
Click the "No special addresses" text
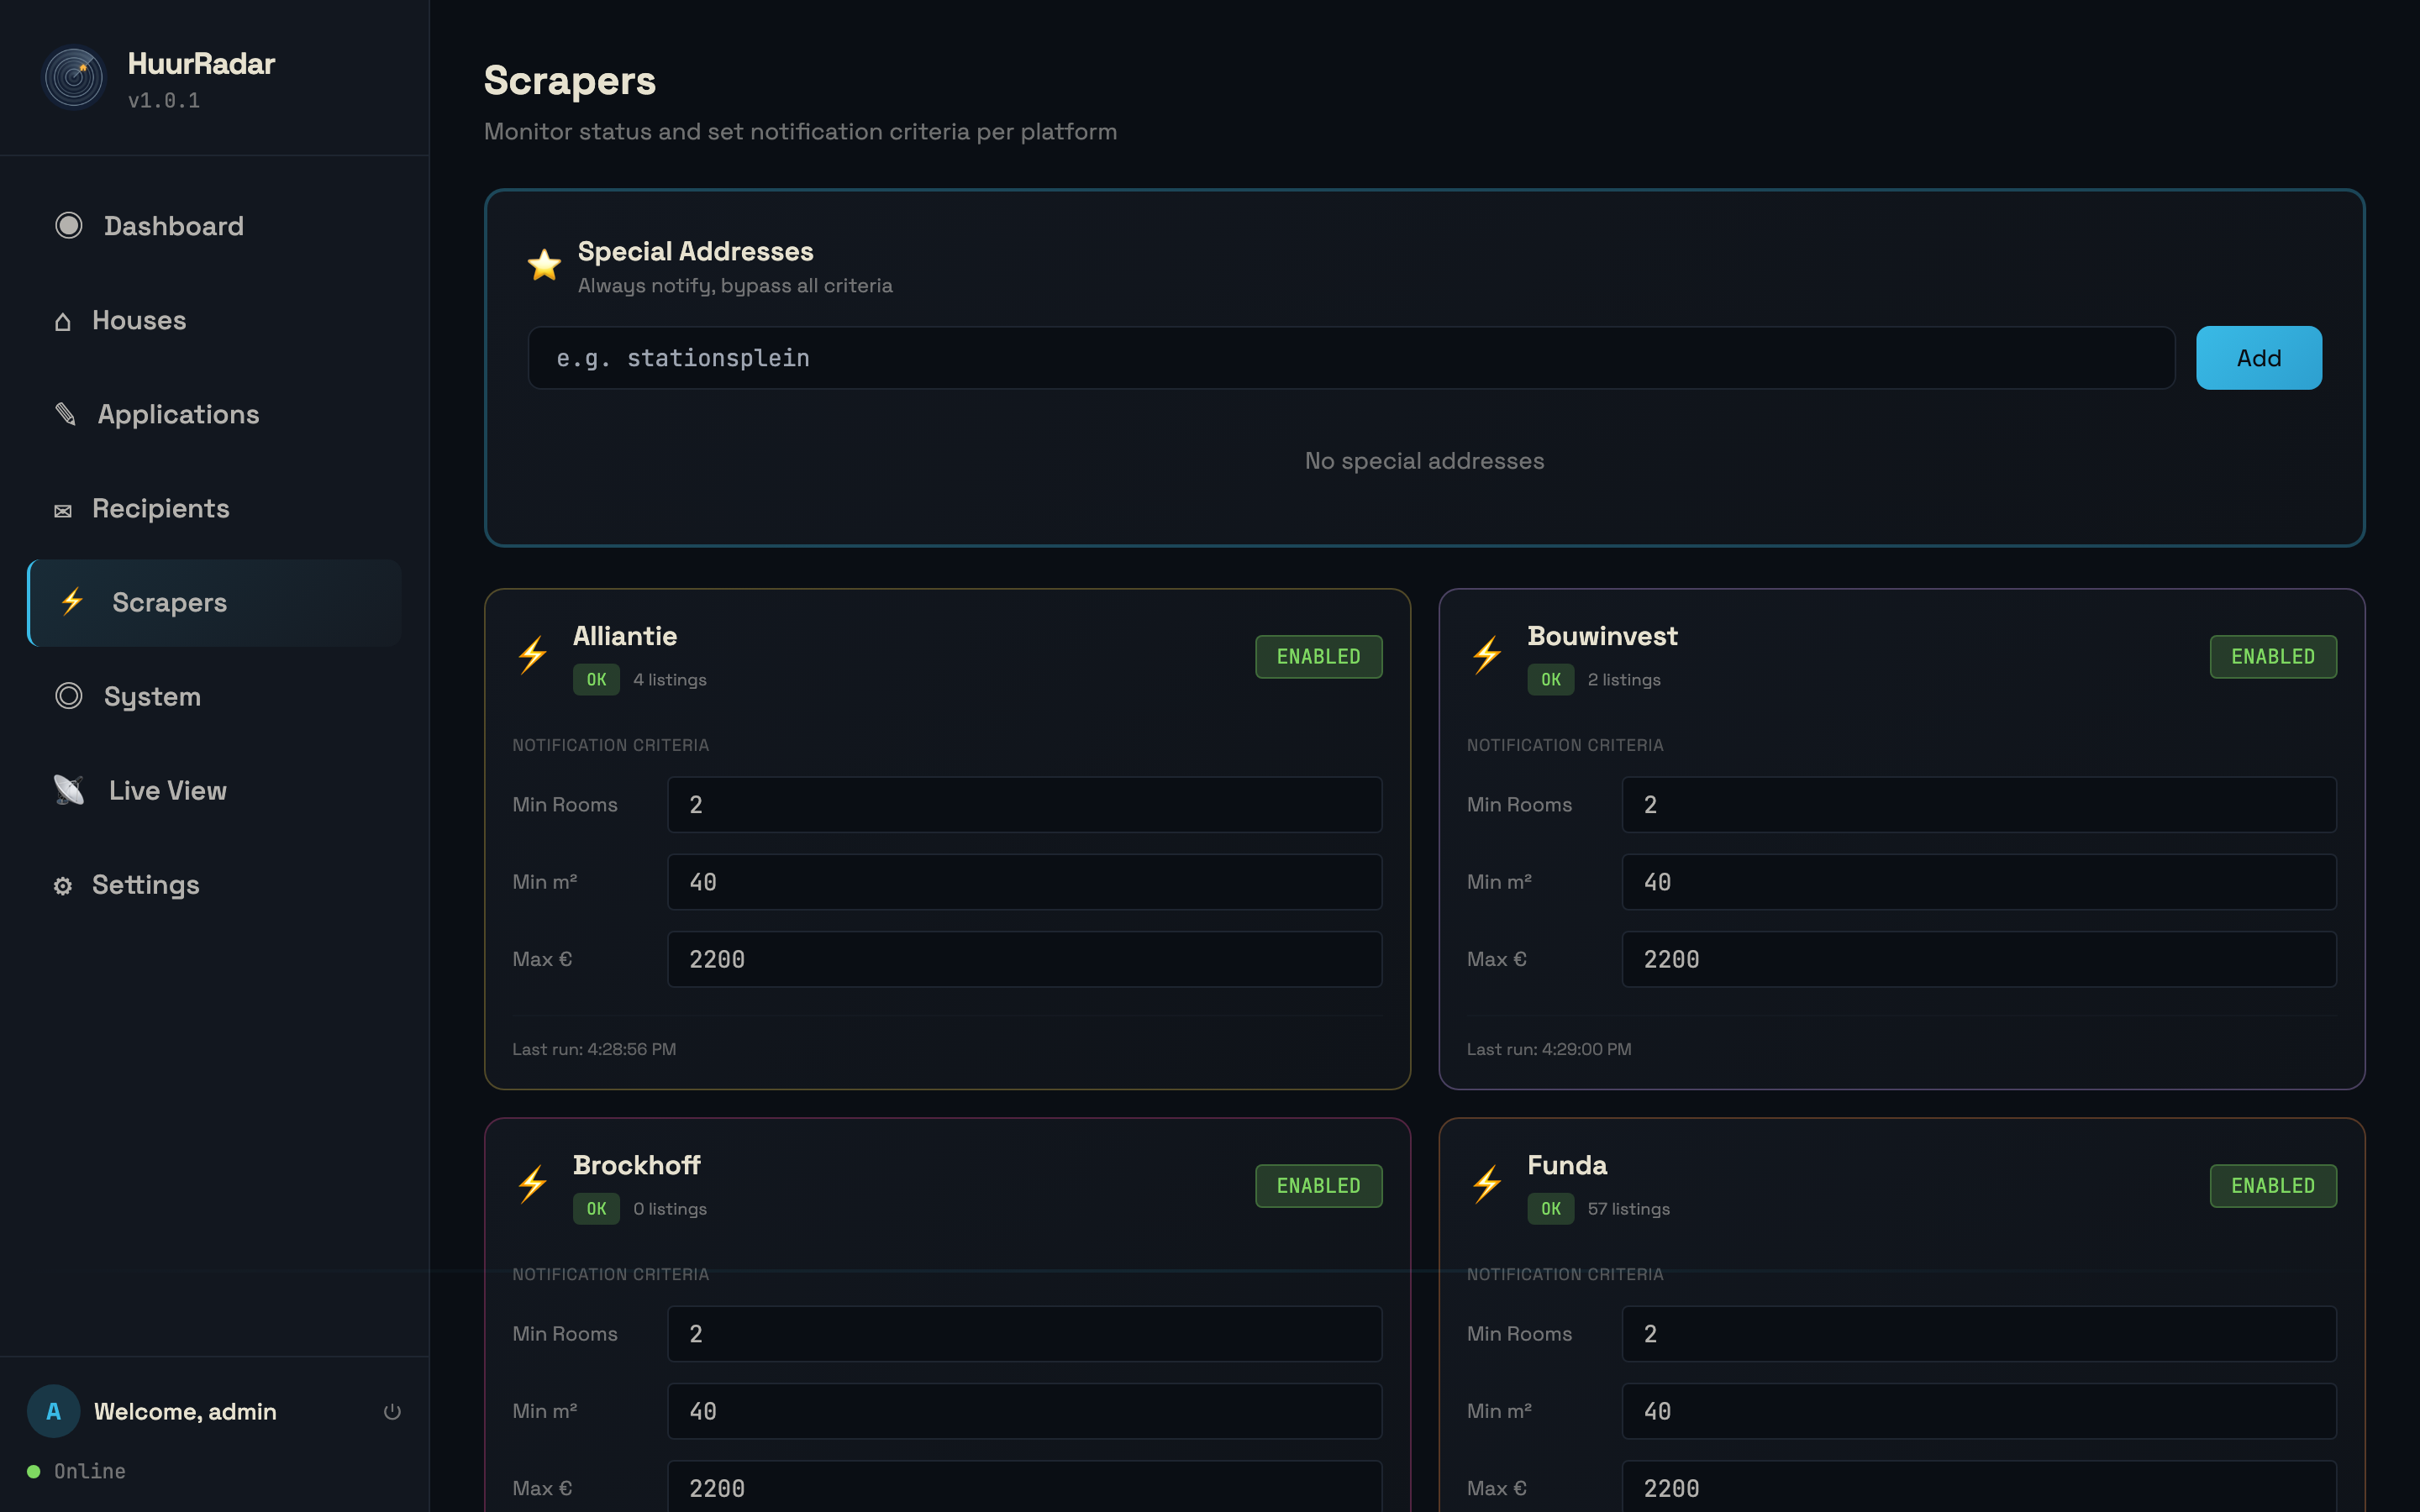click(1424, 461)
